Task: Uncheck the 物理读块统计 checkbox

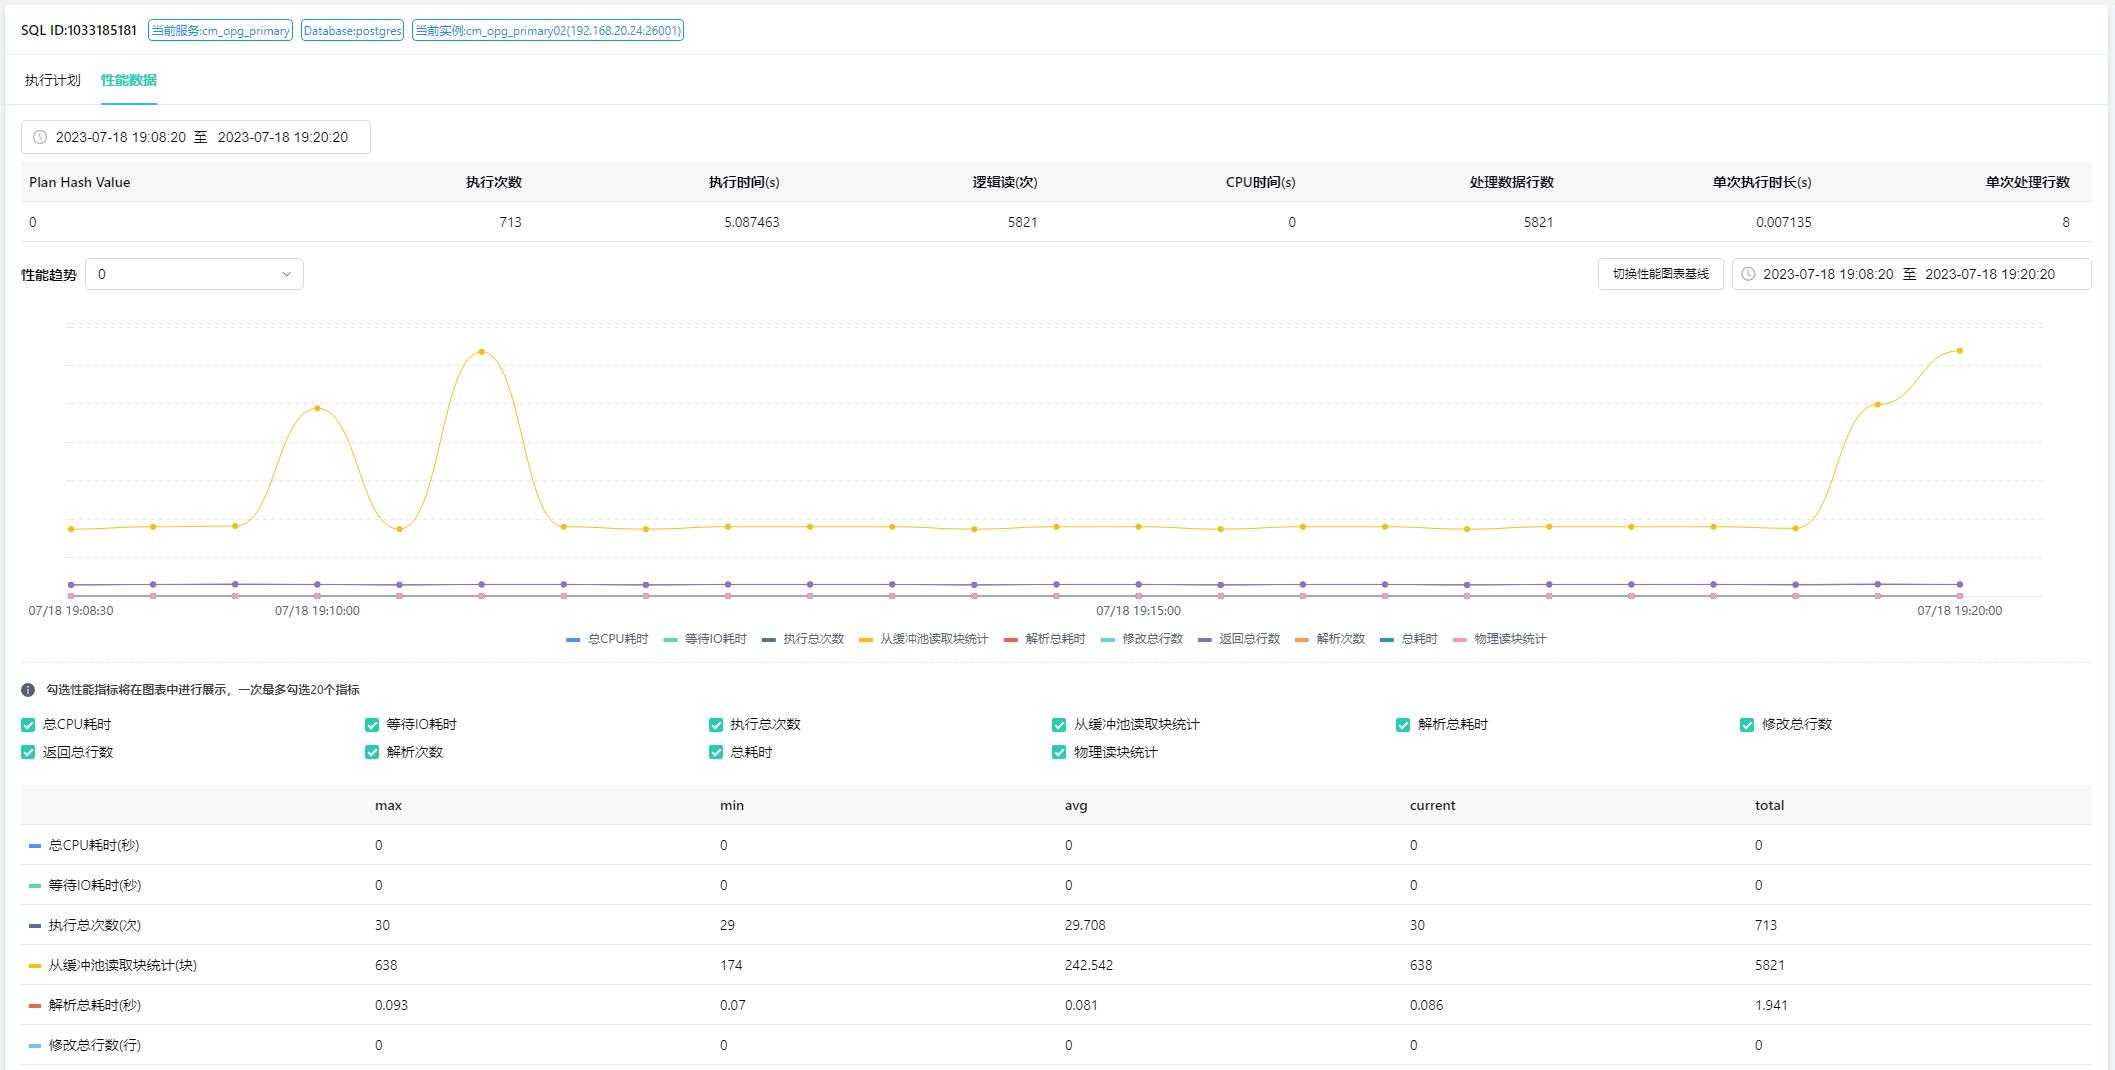Action: [x=1059, y=752]
